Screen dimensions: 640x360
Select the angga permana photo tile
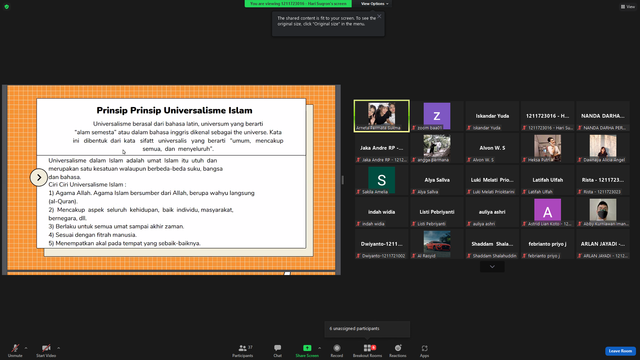pyautogui.click(x=437, y=148)
